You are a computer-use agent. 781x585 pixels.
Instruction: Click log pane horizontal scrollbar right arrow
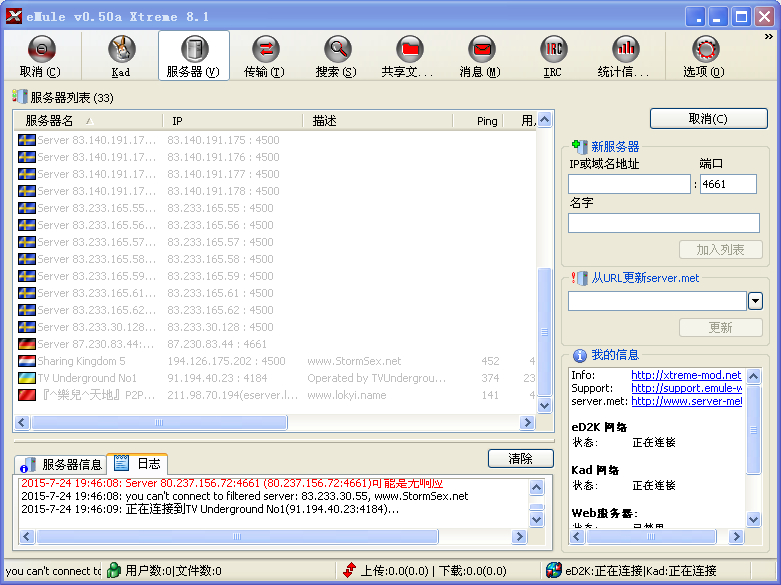(520, 536)
